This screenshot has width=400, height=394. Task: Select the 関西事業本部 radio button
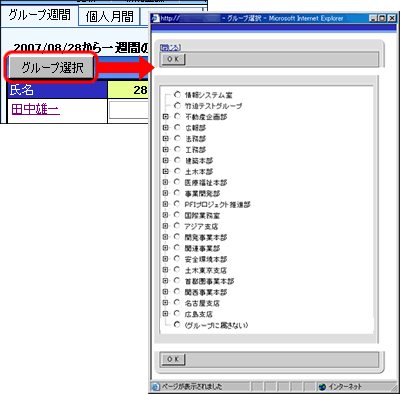click(177, 292)
